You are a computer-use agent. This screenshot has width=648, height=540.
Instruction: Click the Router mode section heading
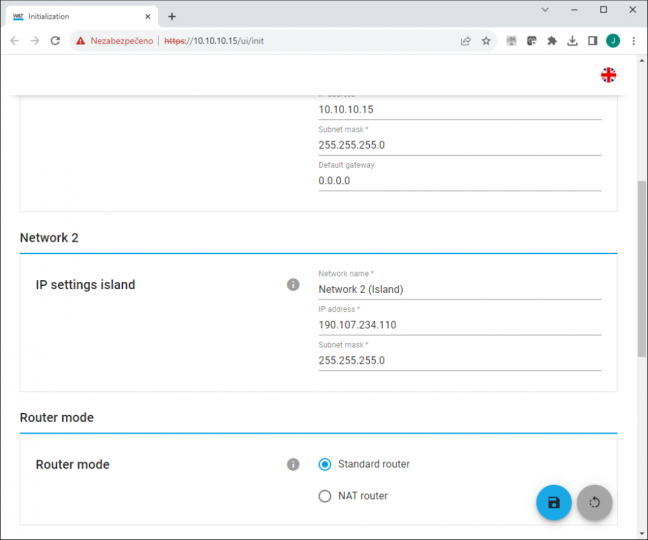[x=57, y=417]
